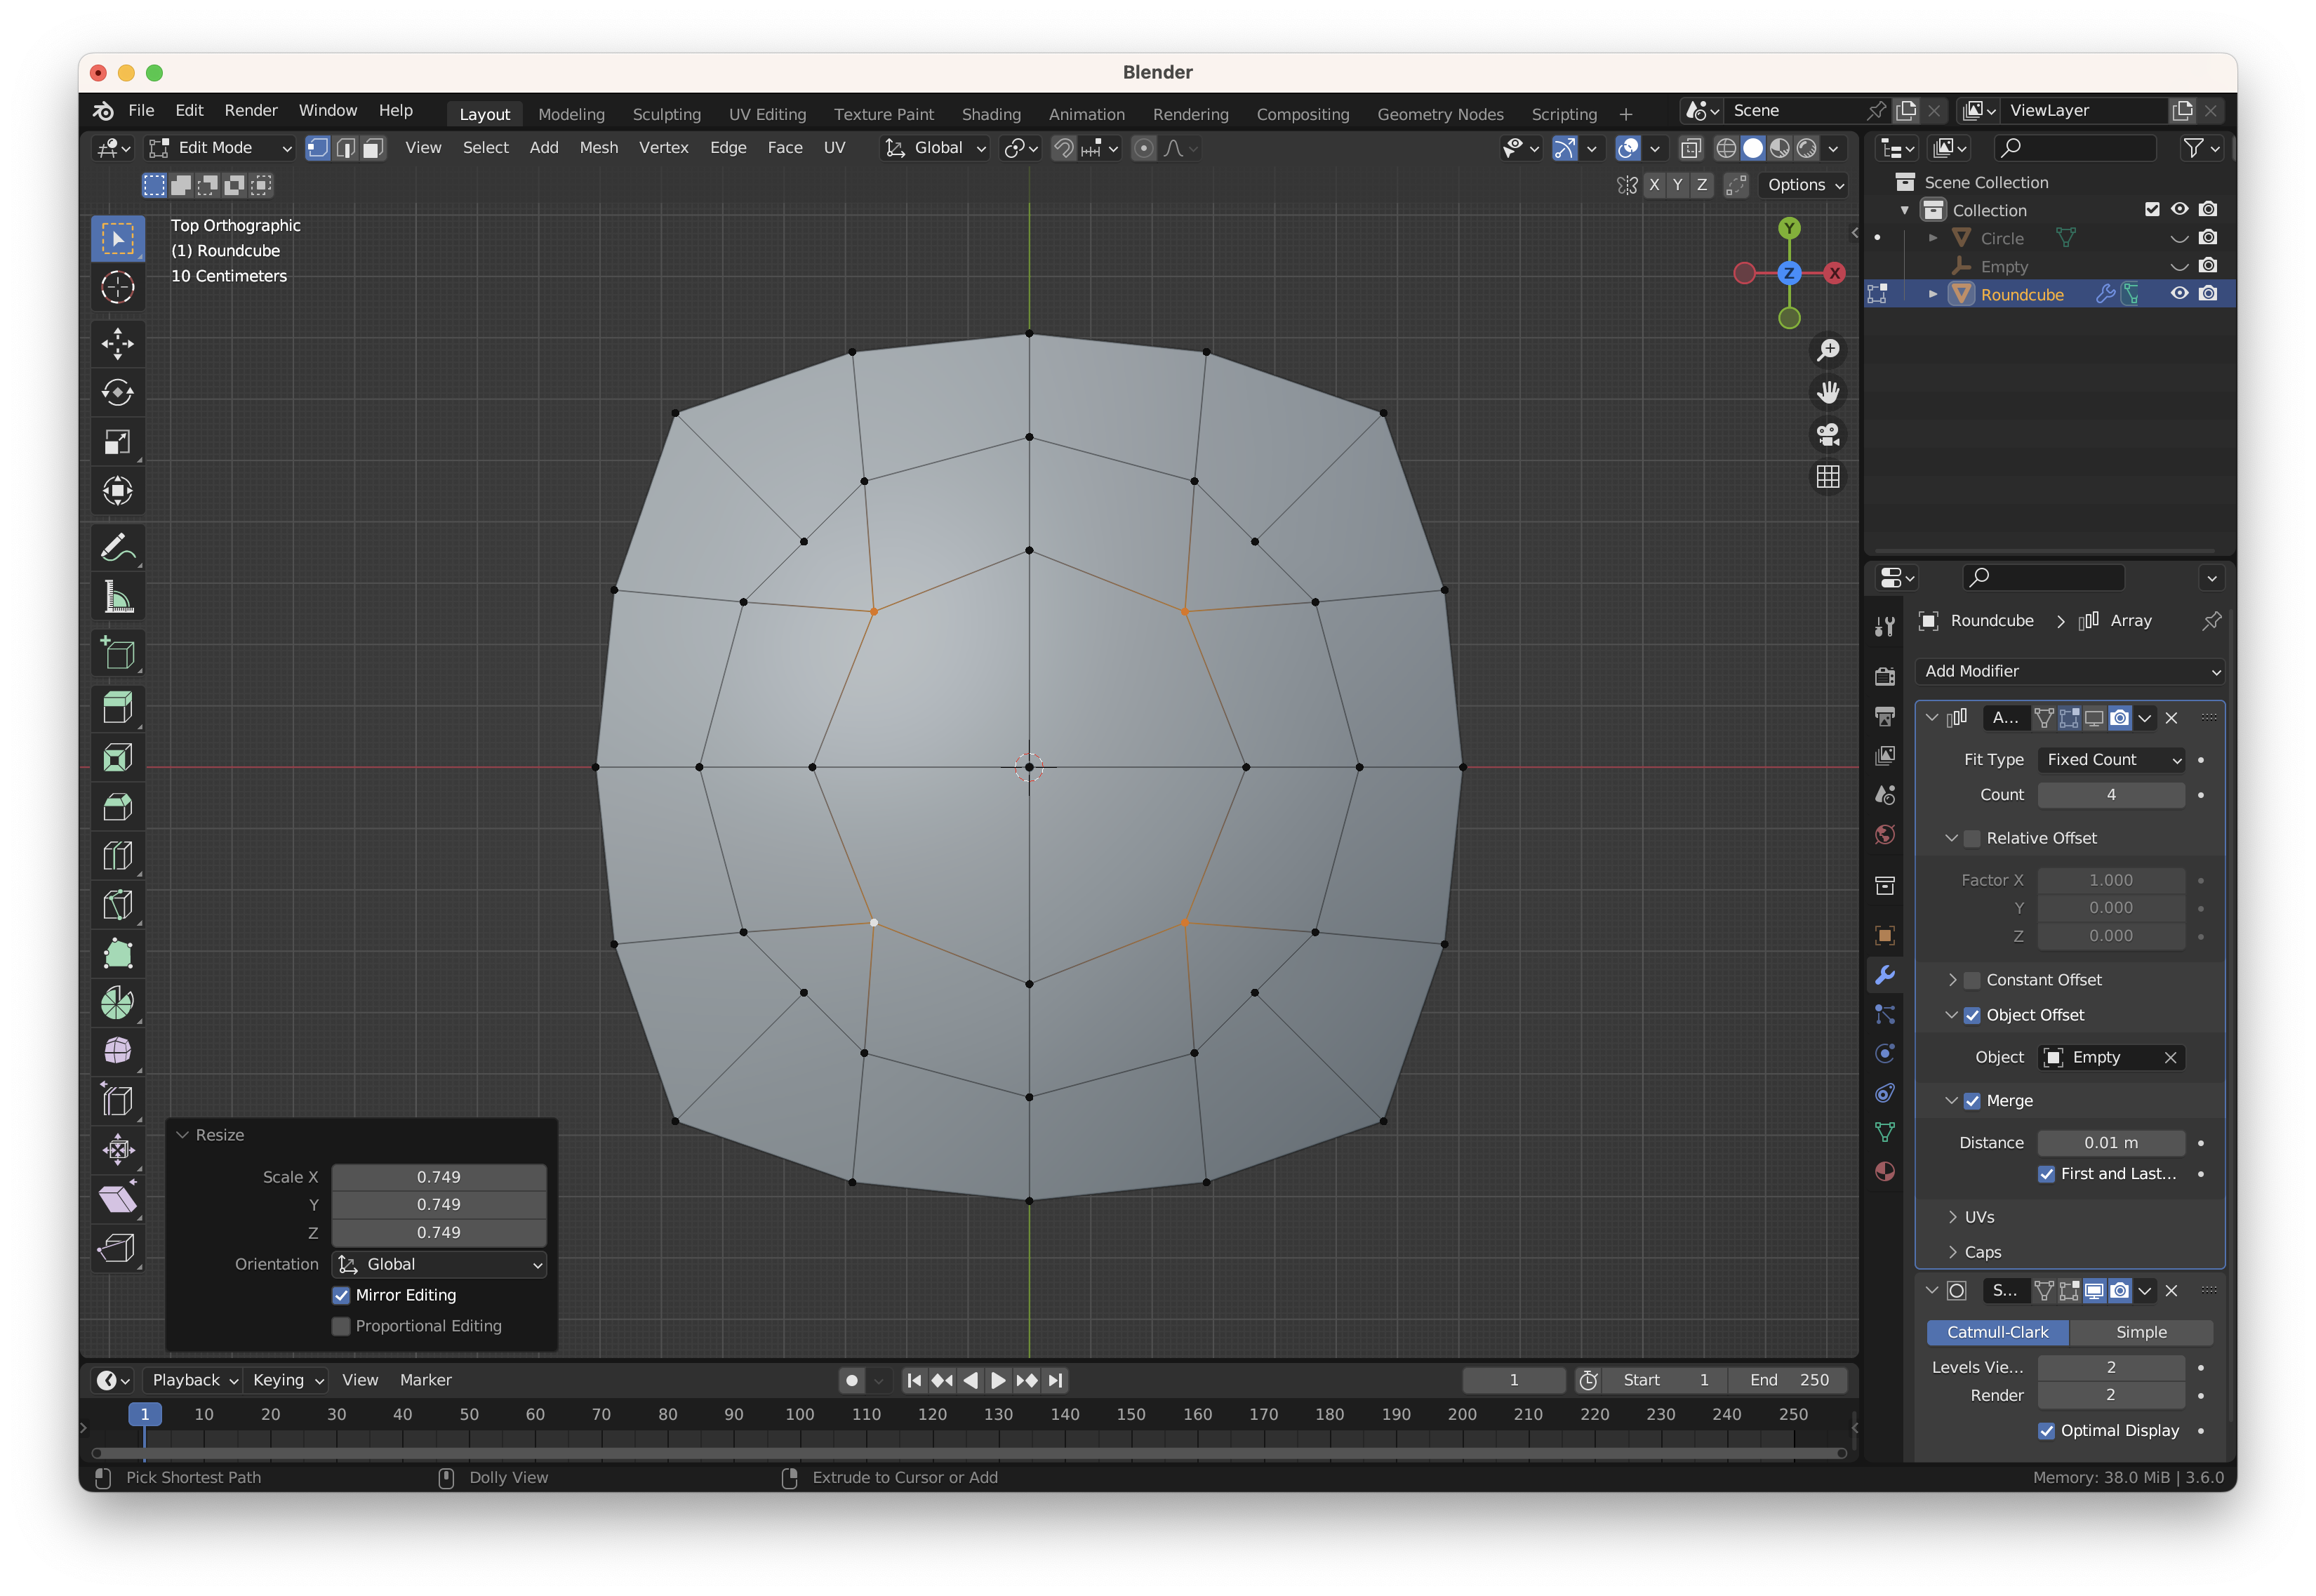Image resolution: width=2316 pixels, height=1596 pixels.
Task: Open the Mesh menu in viewport header
Action: 598,148
